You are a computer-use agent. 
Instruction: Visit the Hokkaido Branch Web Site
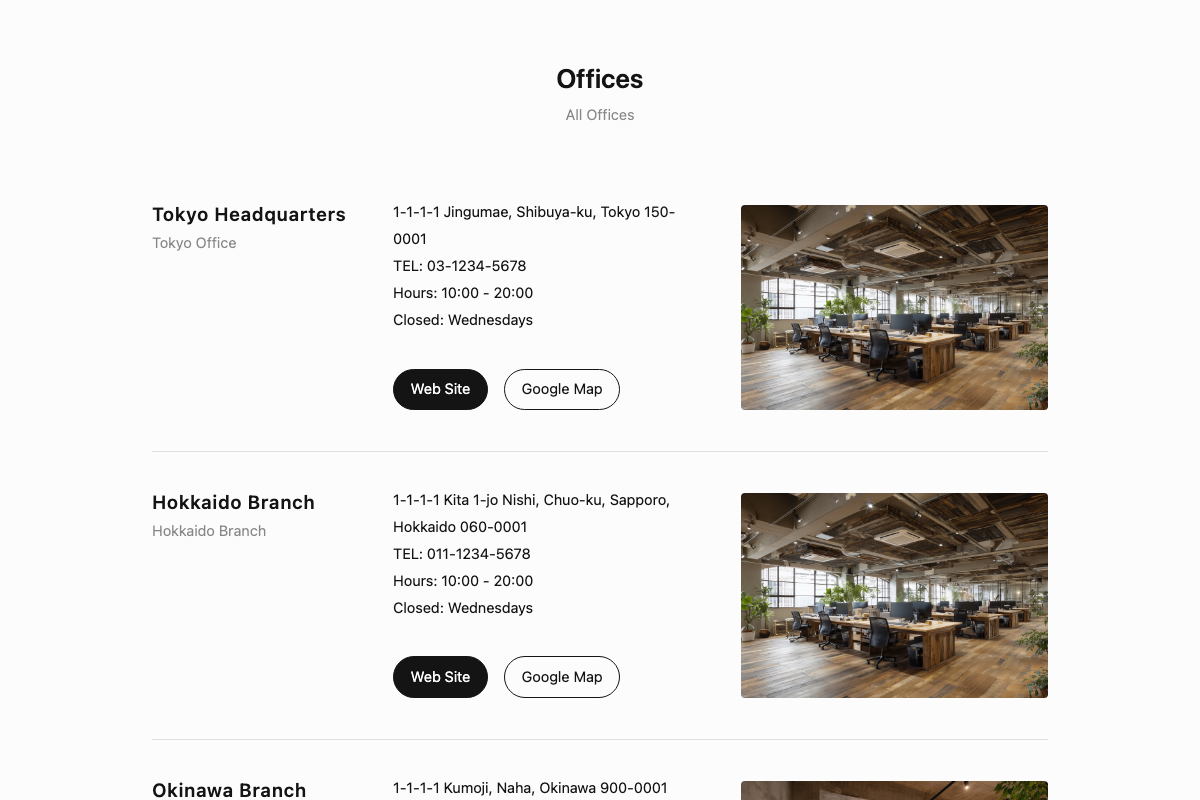tap(440, 677)
